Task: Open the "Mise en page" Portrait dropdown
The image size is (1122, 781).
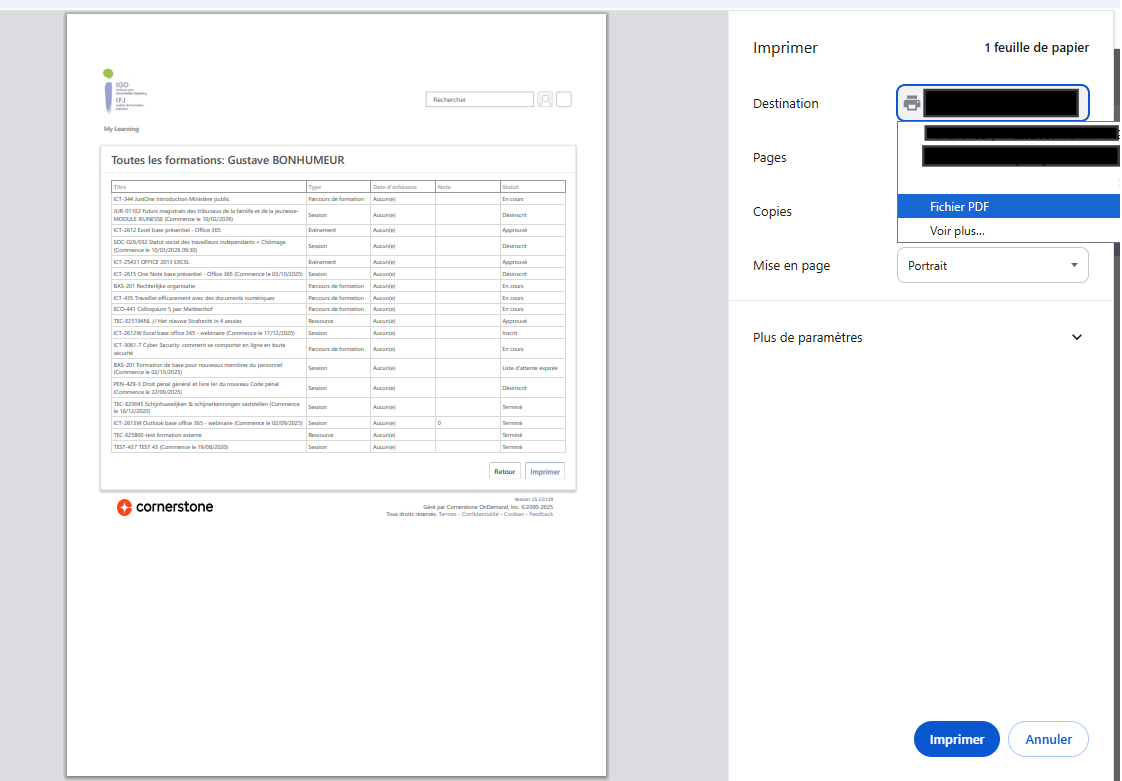Action: coord(992,265)
